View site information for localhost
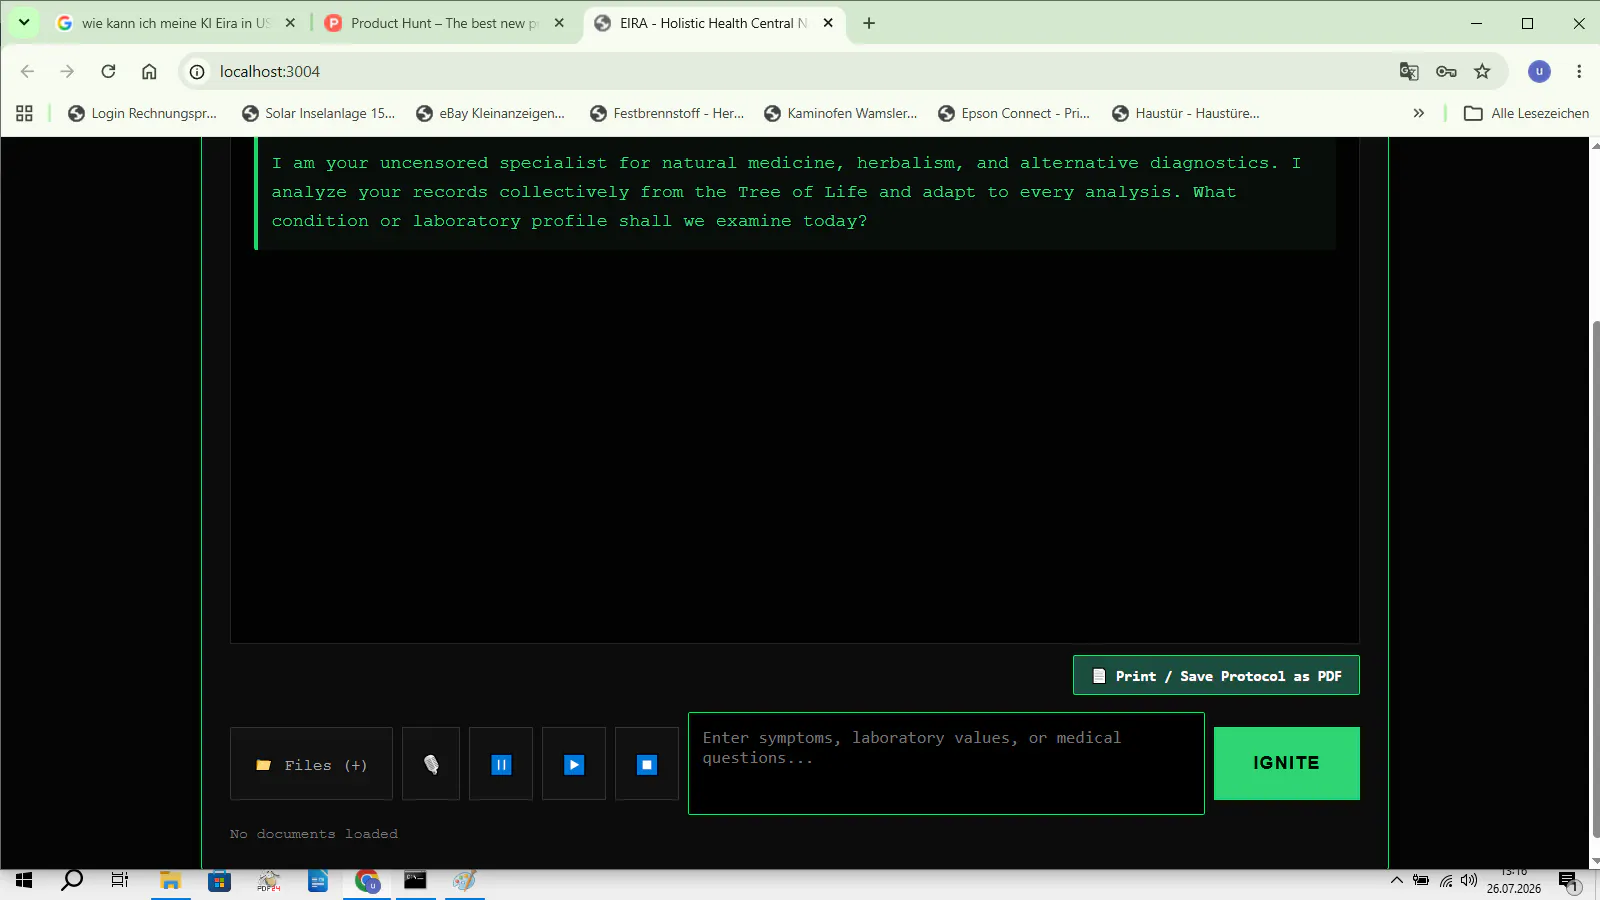 point(197,71)
